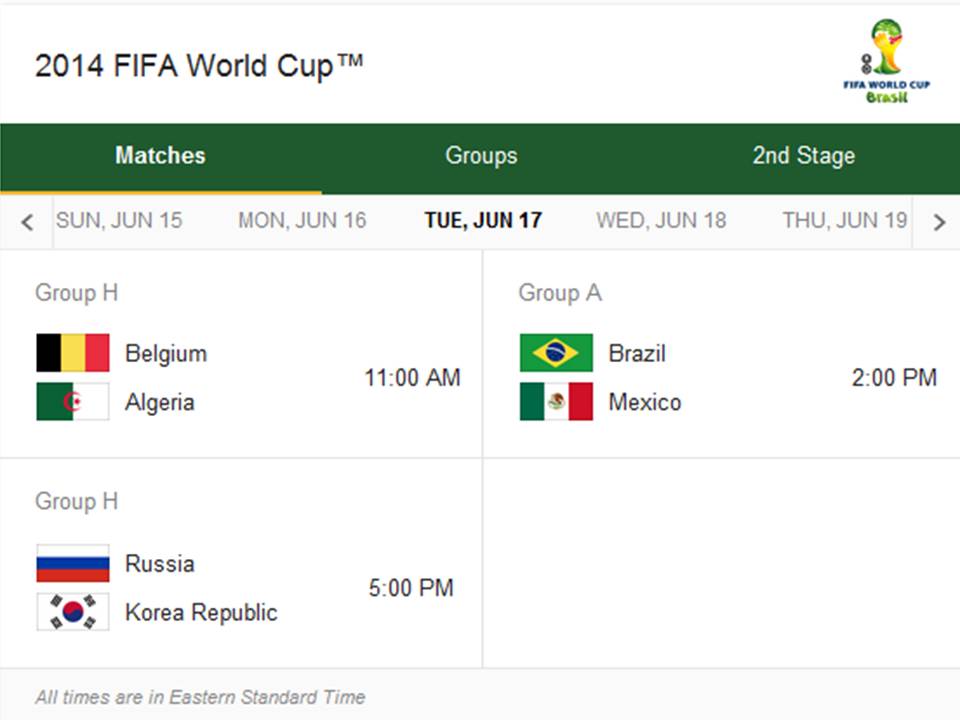
Task: Open the Brazil vs Mexico match details
Action: (720, 378)
